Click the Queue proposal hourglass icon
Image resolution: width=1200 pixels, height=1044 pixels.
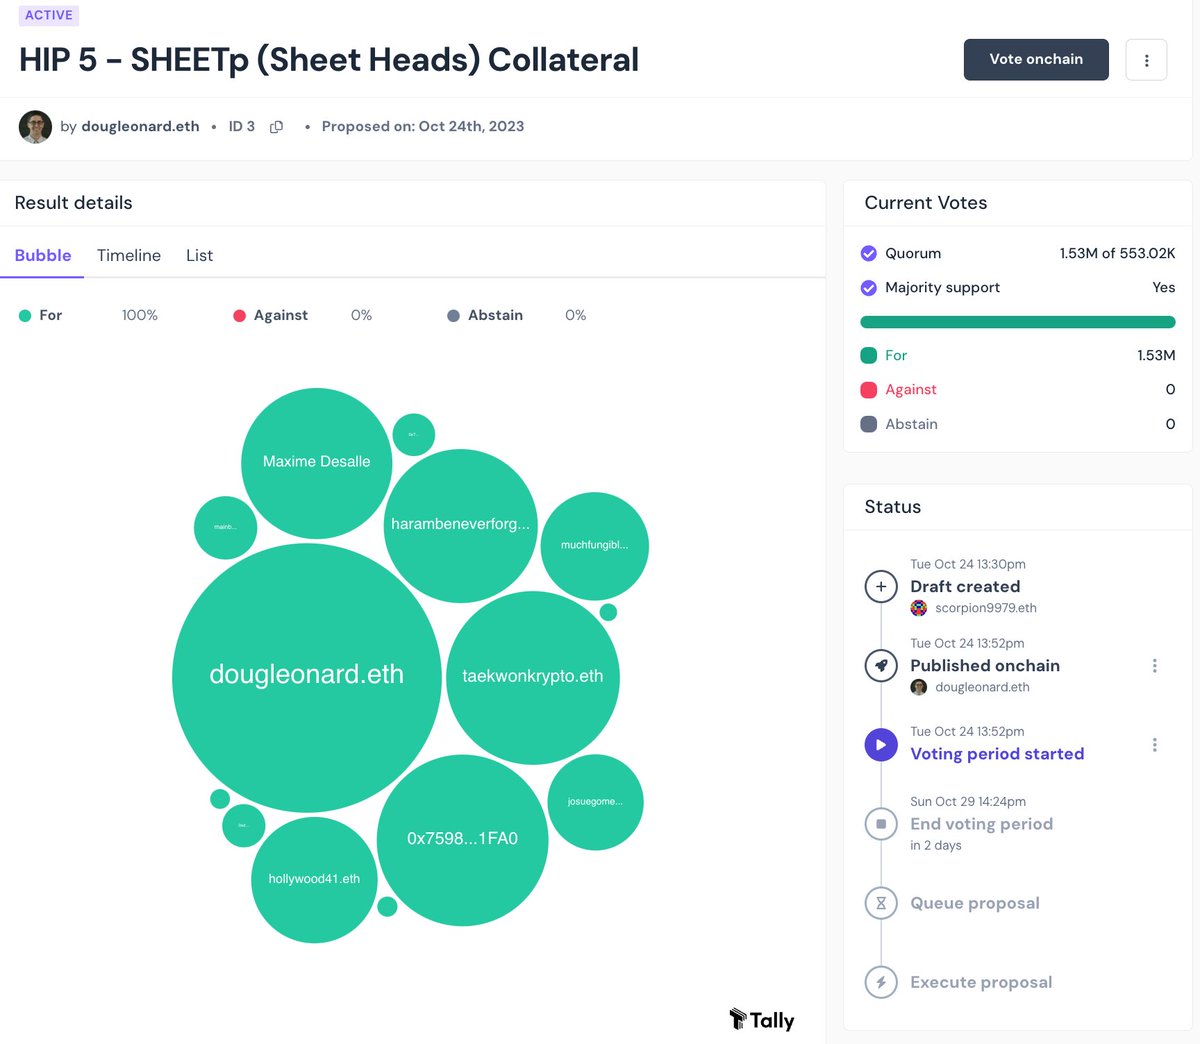pos(881,903)
